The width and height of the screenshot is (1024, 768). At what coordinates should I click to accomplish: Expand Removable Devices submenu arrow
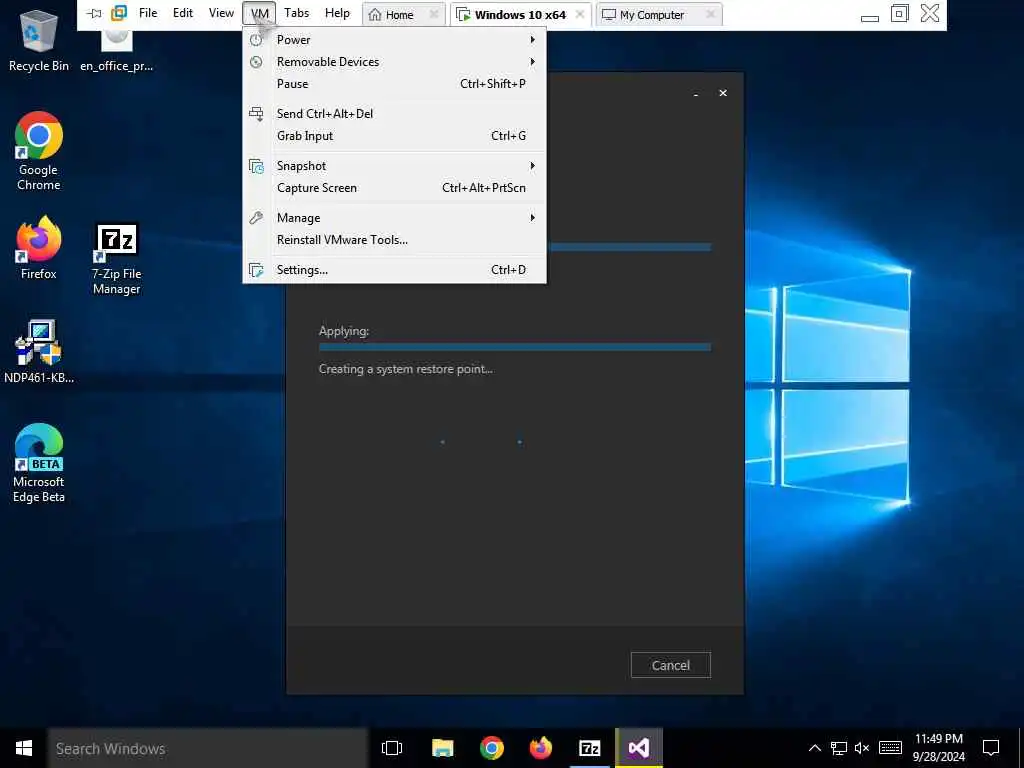pyautogui.click(x=533, y=61)
